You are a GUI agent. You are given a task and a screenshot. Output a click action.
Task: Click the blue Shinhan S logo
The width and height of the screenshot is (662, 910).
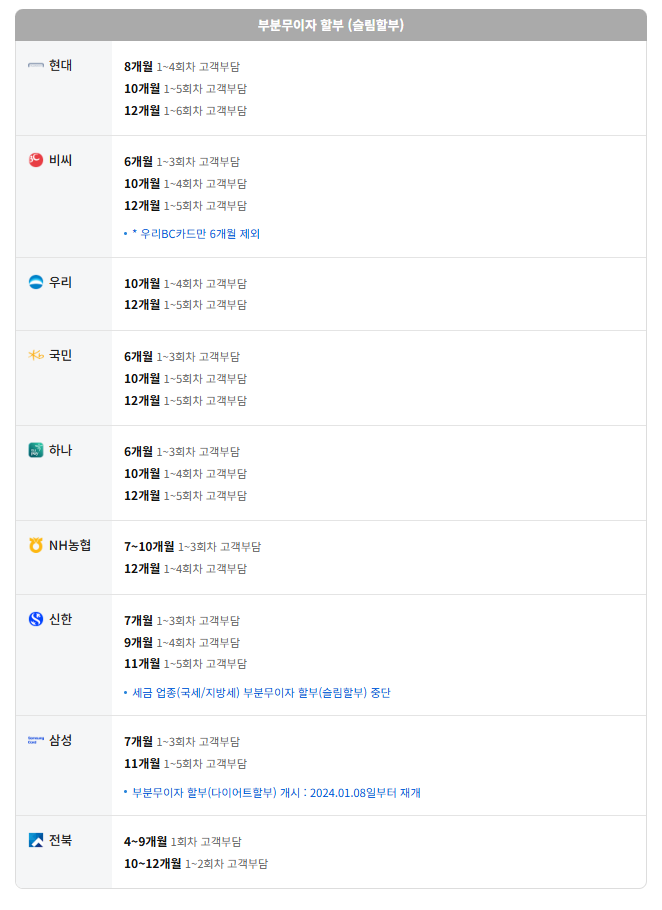click(x=36, y=619)
